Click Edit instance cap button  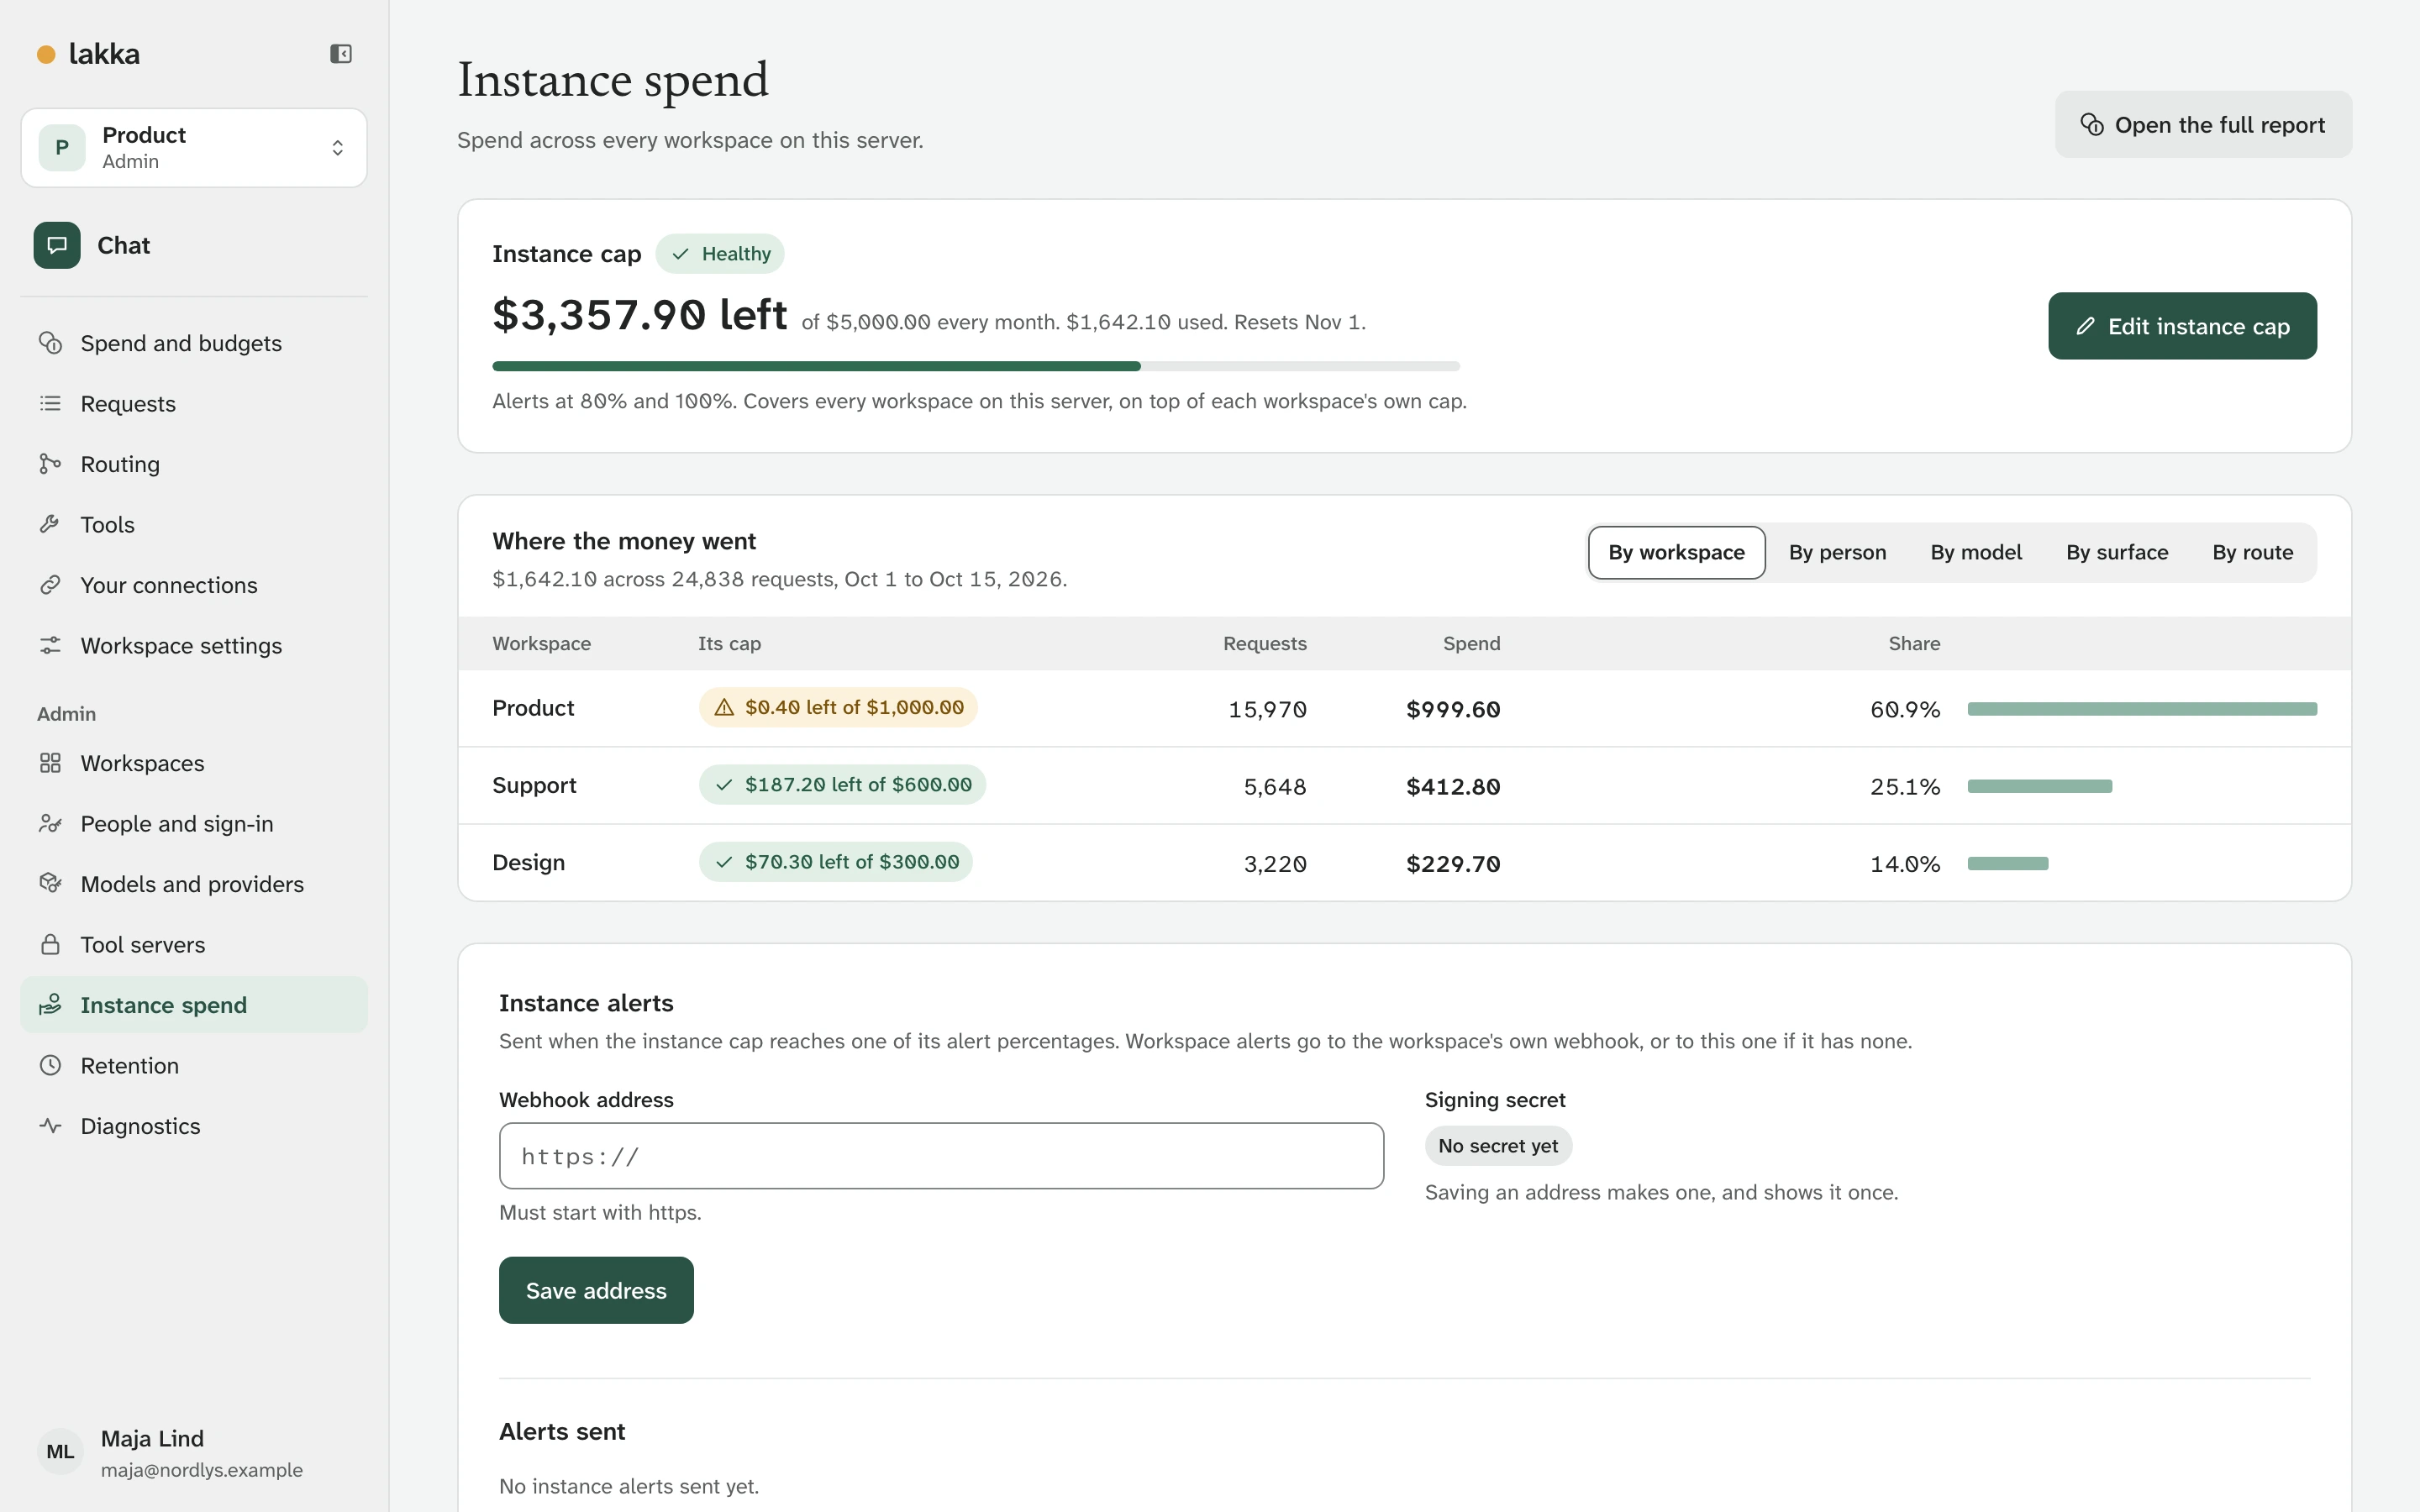pos(2182,326)
